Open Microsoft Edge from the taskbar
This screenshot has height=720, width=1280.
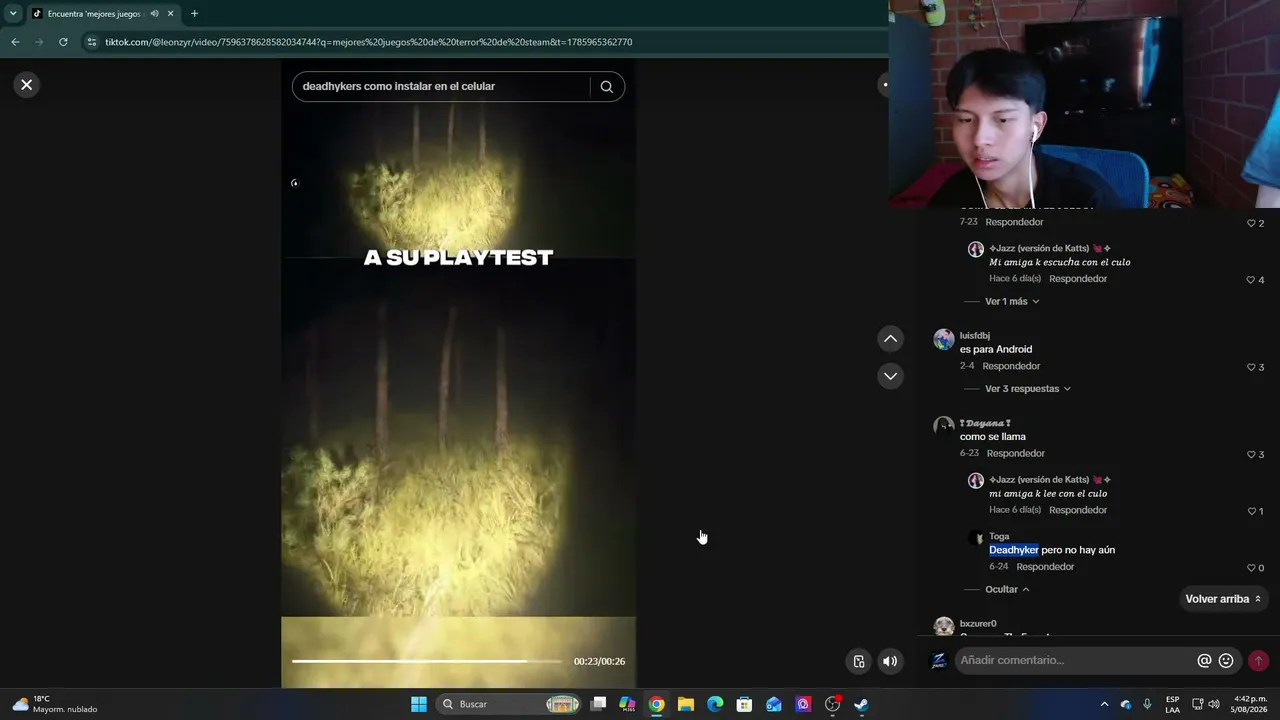715,704
